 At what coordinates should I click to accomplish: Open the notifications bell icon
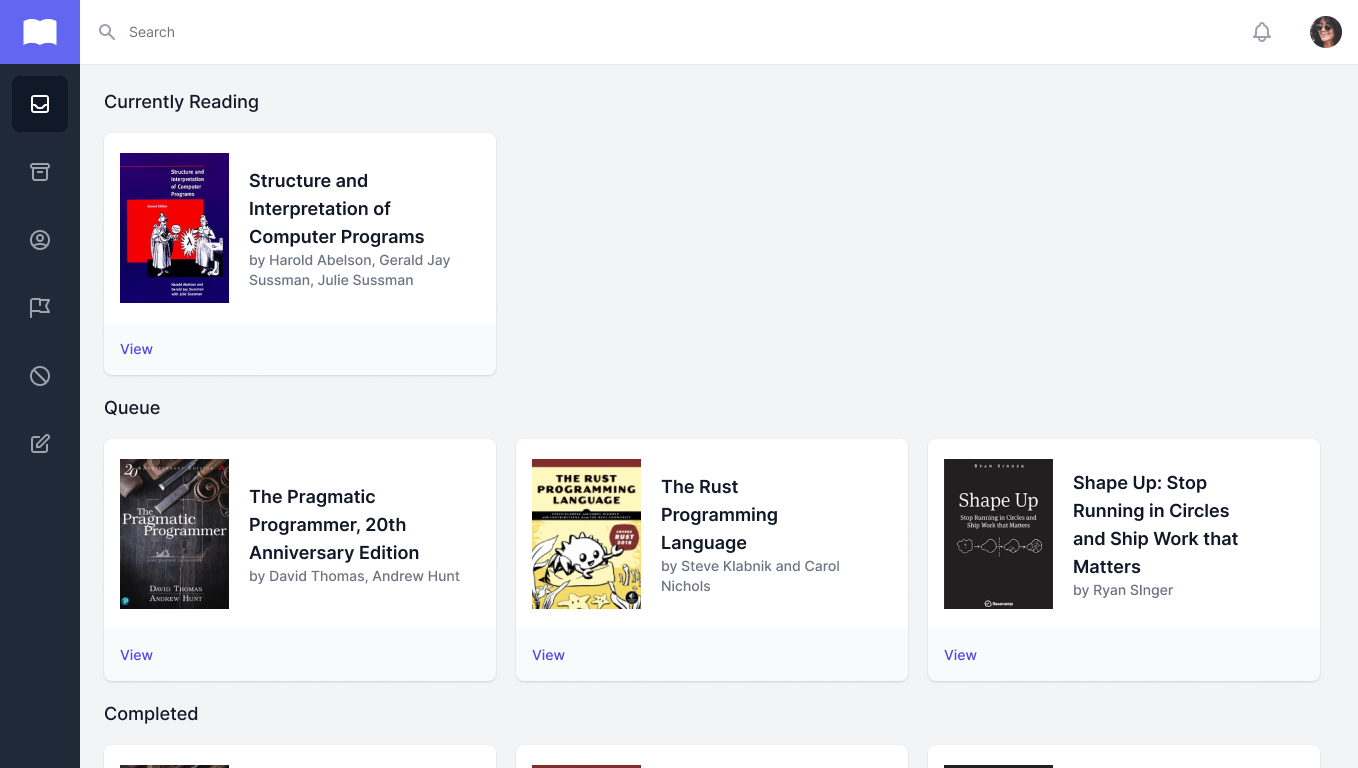point(1262,32)
